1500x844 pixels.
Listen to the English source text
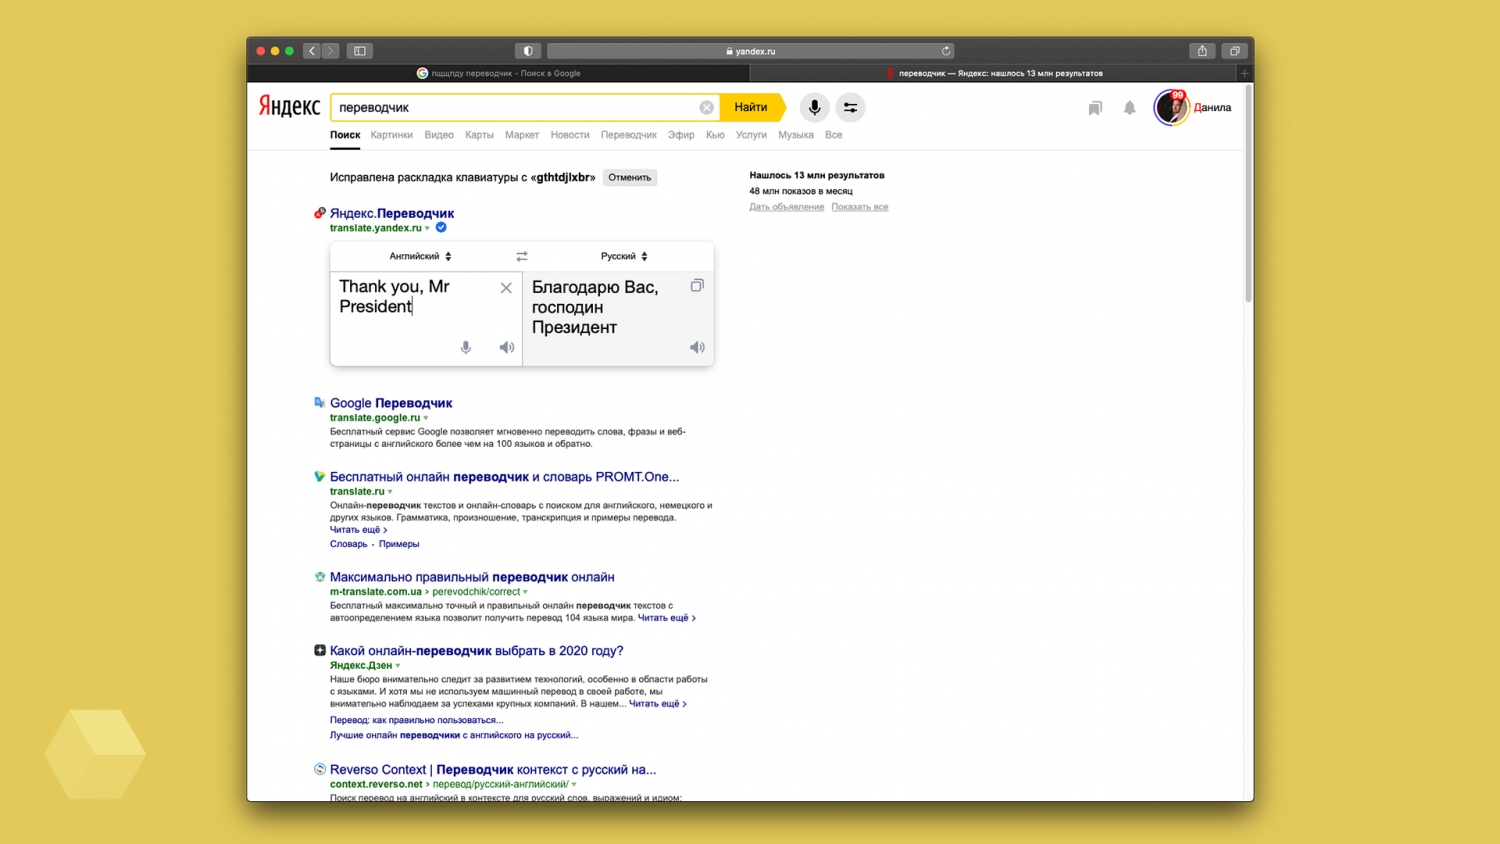(507, 347)
